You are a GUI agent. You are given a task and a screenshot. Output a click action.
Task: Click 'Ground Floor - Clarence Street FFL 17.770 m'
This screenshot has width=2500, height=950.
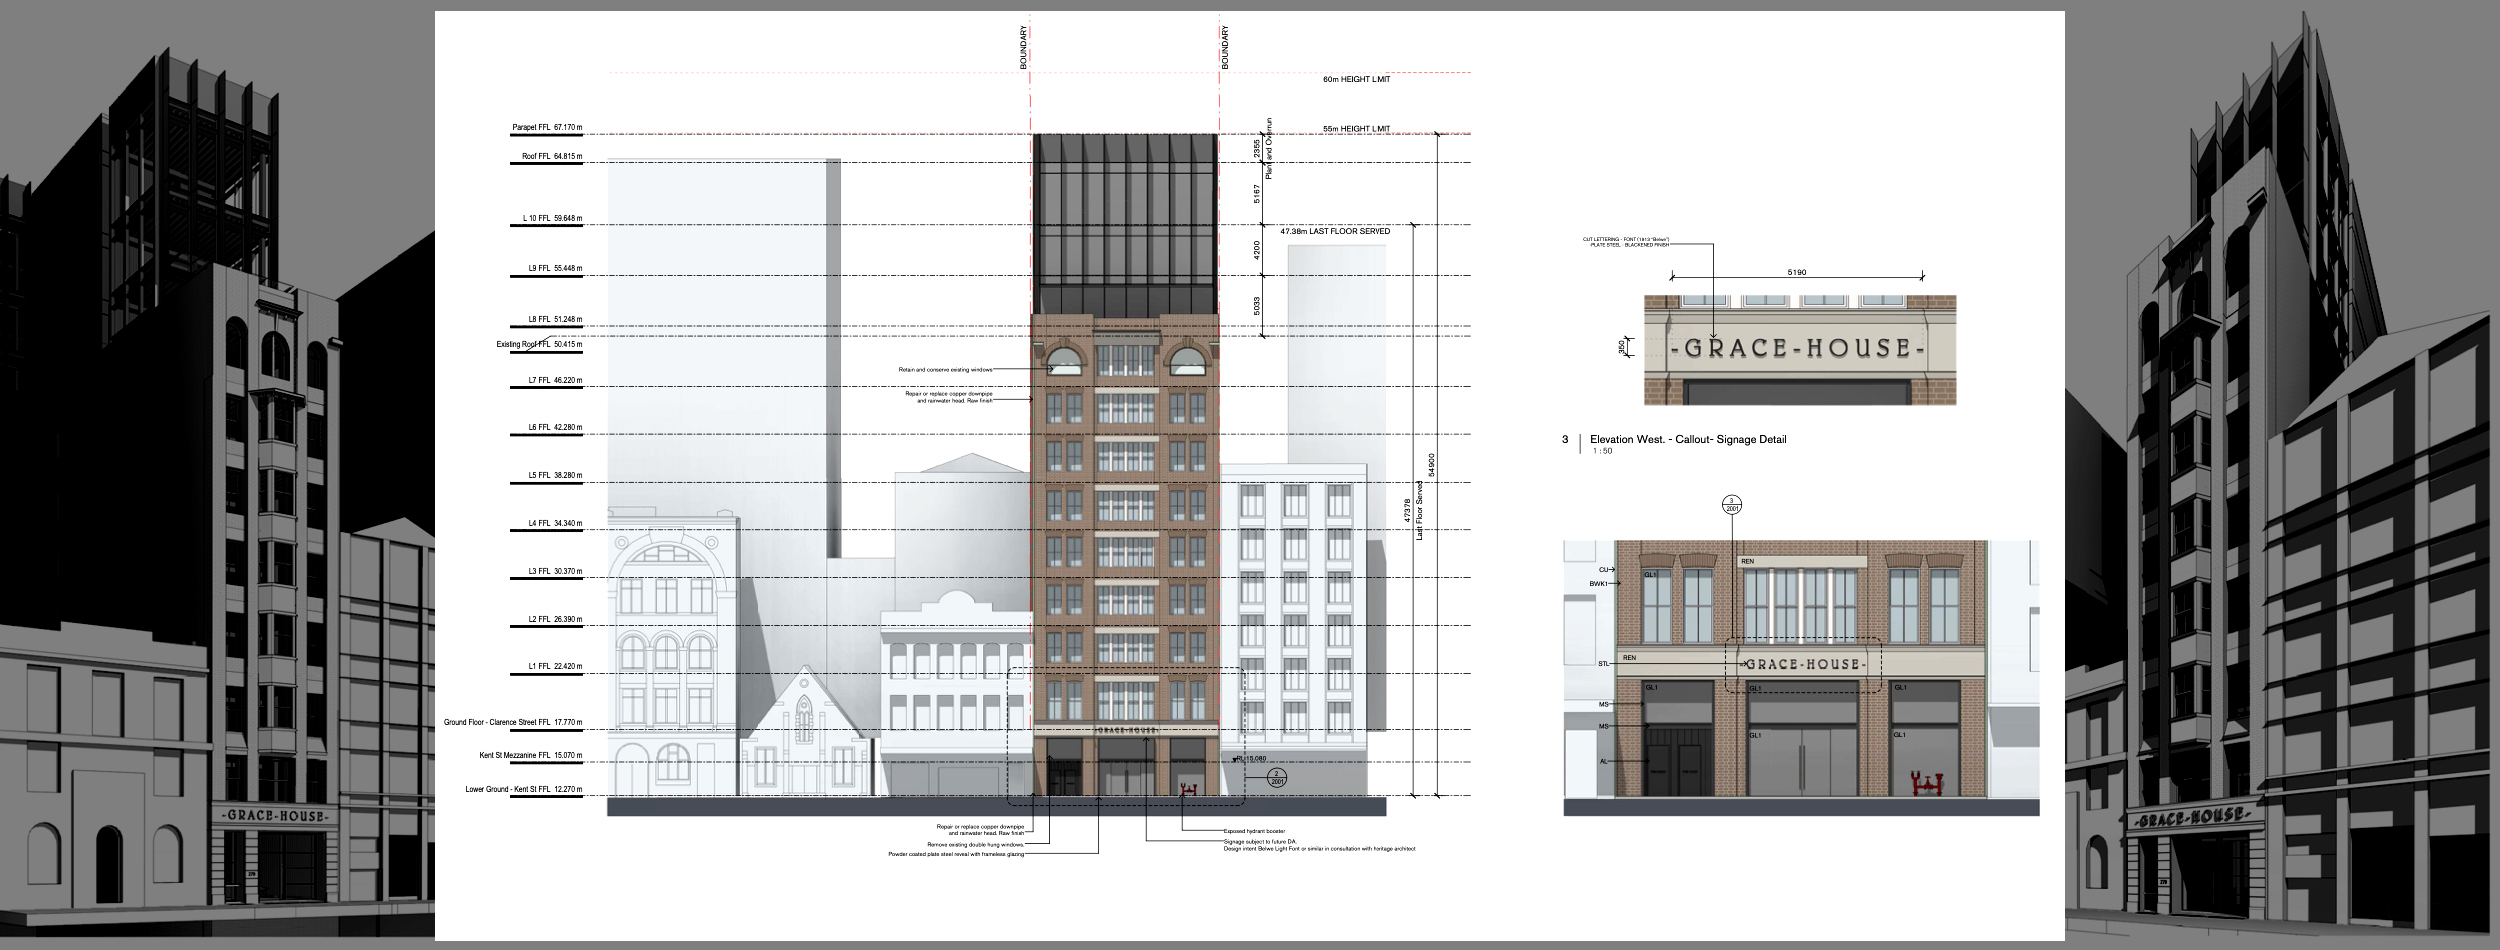(513, 723)
